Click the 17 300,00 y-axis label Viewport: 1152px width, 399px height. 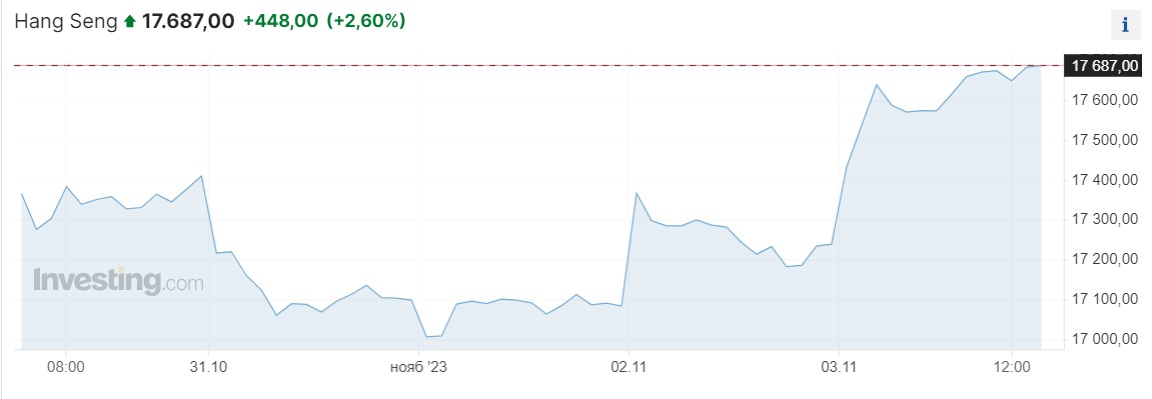(x=1104, y=220)
